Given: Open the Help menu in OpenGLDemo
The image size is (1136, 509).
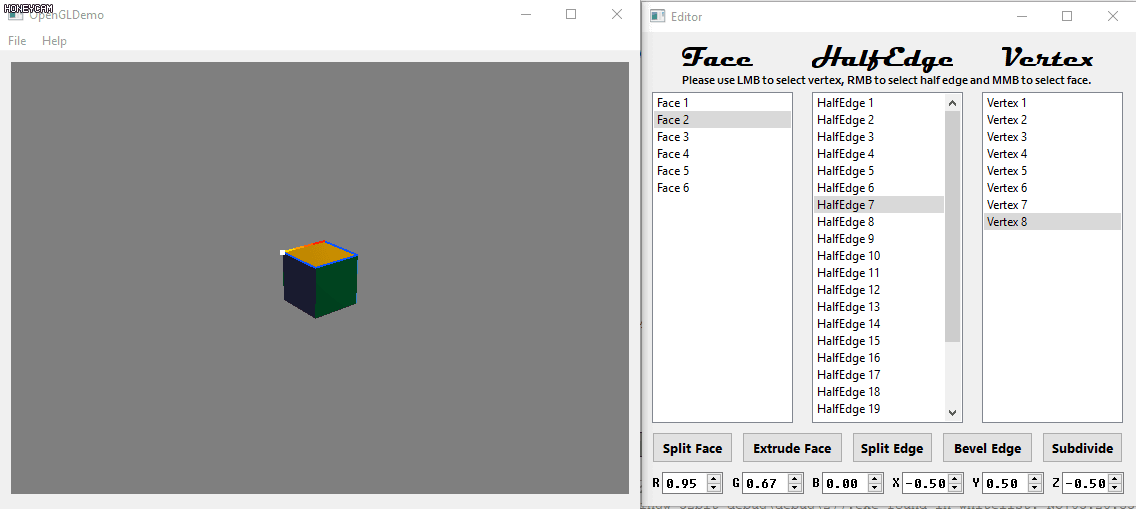Looking at the screenshot, I should click(54, 41).
